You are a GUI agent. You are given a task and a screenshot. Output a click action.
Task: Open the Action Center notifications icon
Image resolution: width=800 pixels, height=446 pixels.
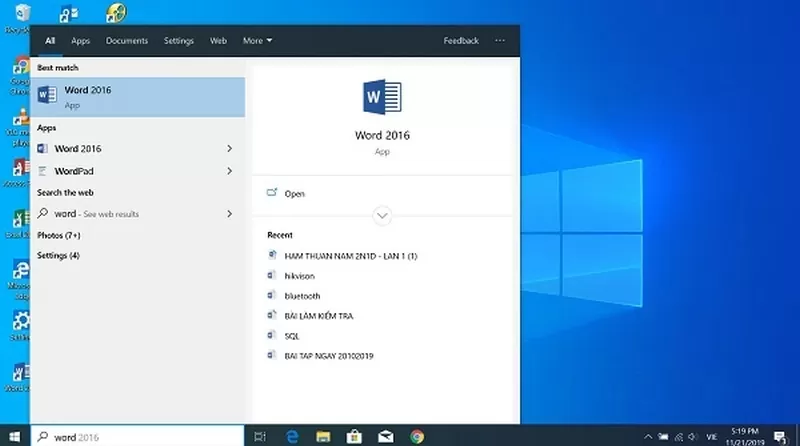pos(780,437)
